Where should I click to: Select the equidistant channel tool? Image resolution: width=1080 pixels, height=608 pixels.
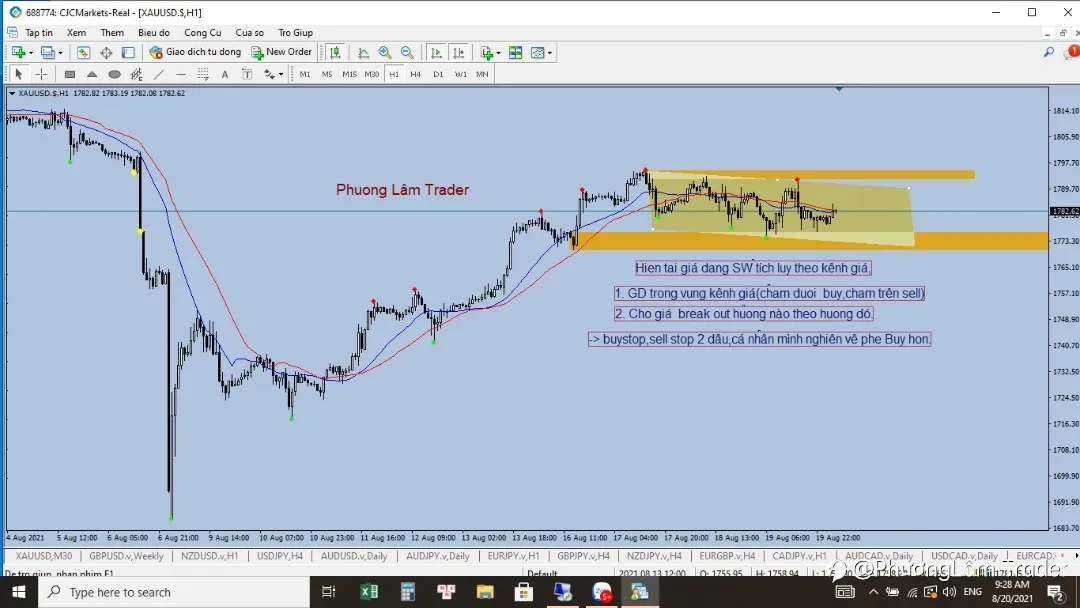click(136, 74)
